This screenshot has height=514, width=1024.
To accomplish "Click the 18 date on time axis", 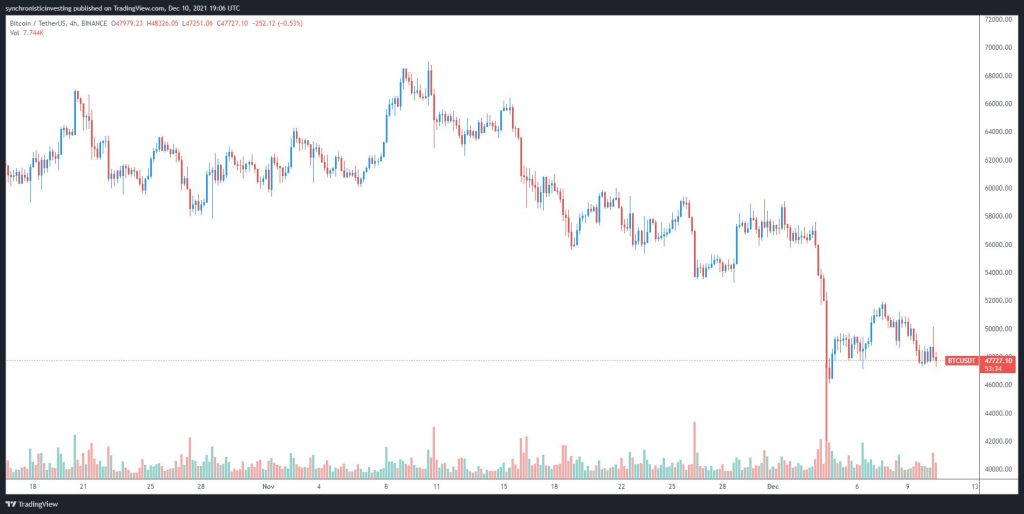I will coord(33,487).
